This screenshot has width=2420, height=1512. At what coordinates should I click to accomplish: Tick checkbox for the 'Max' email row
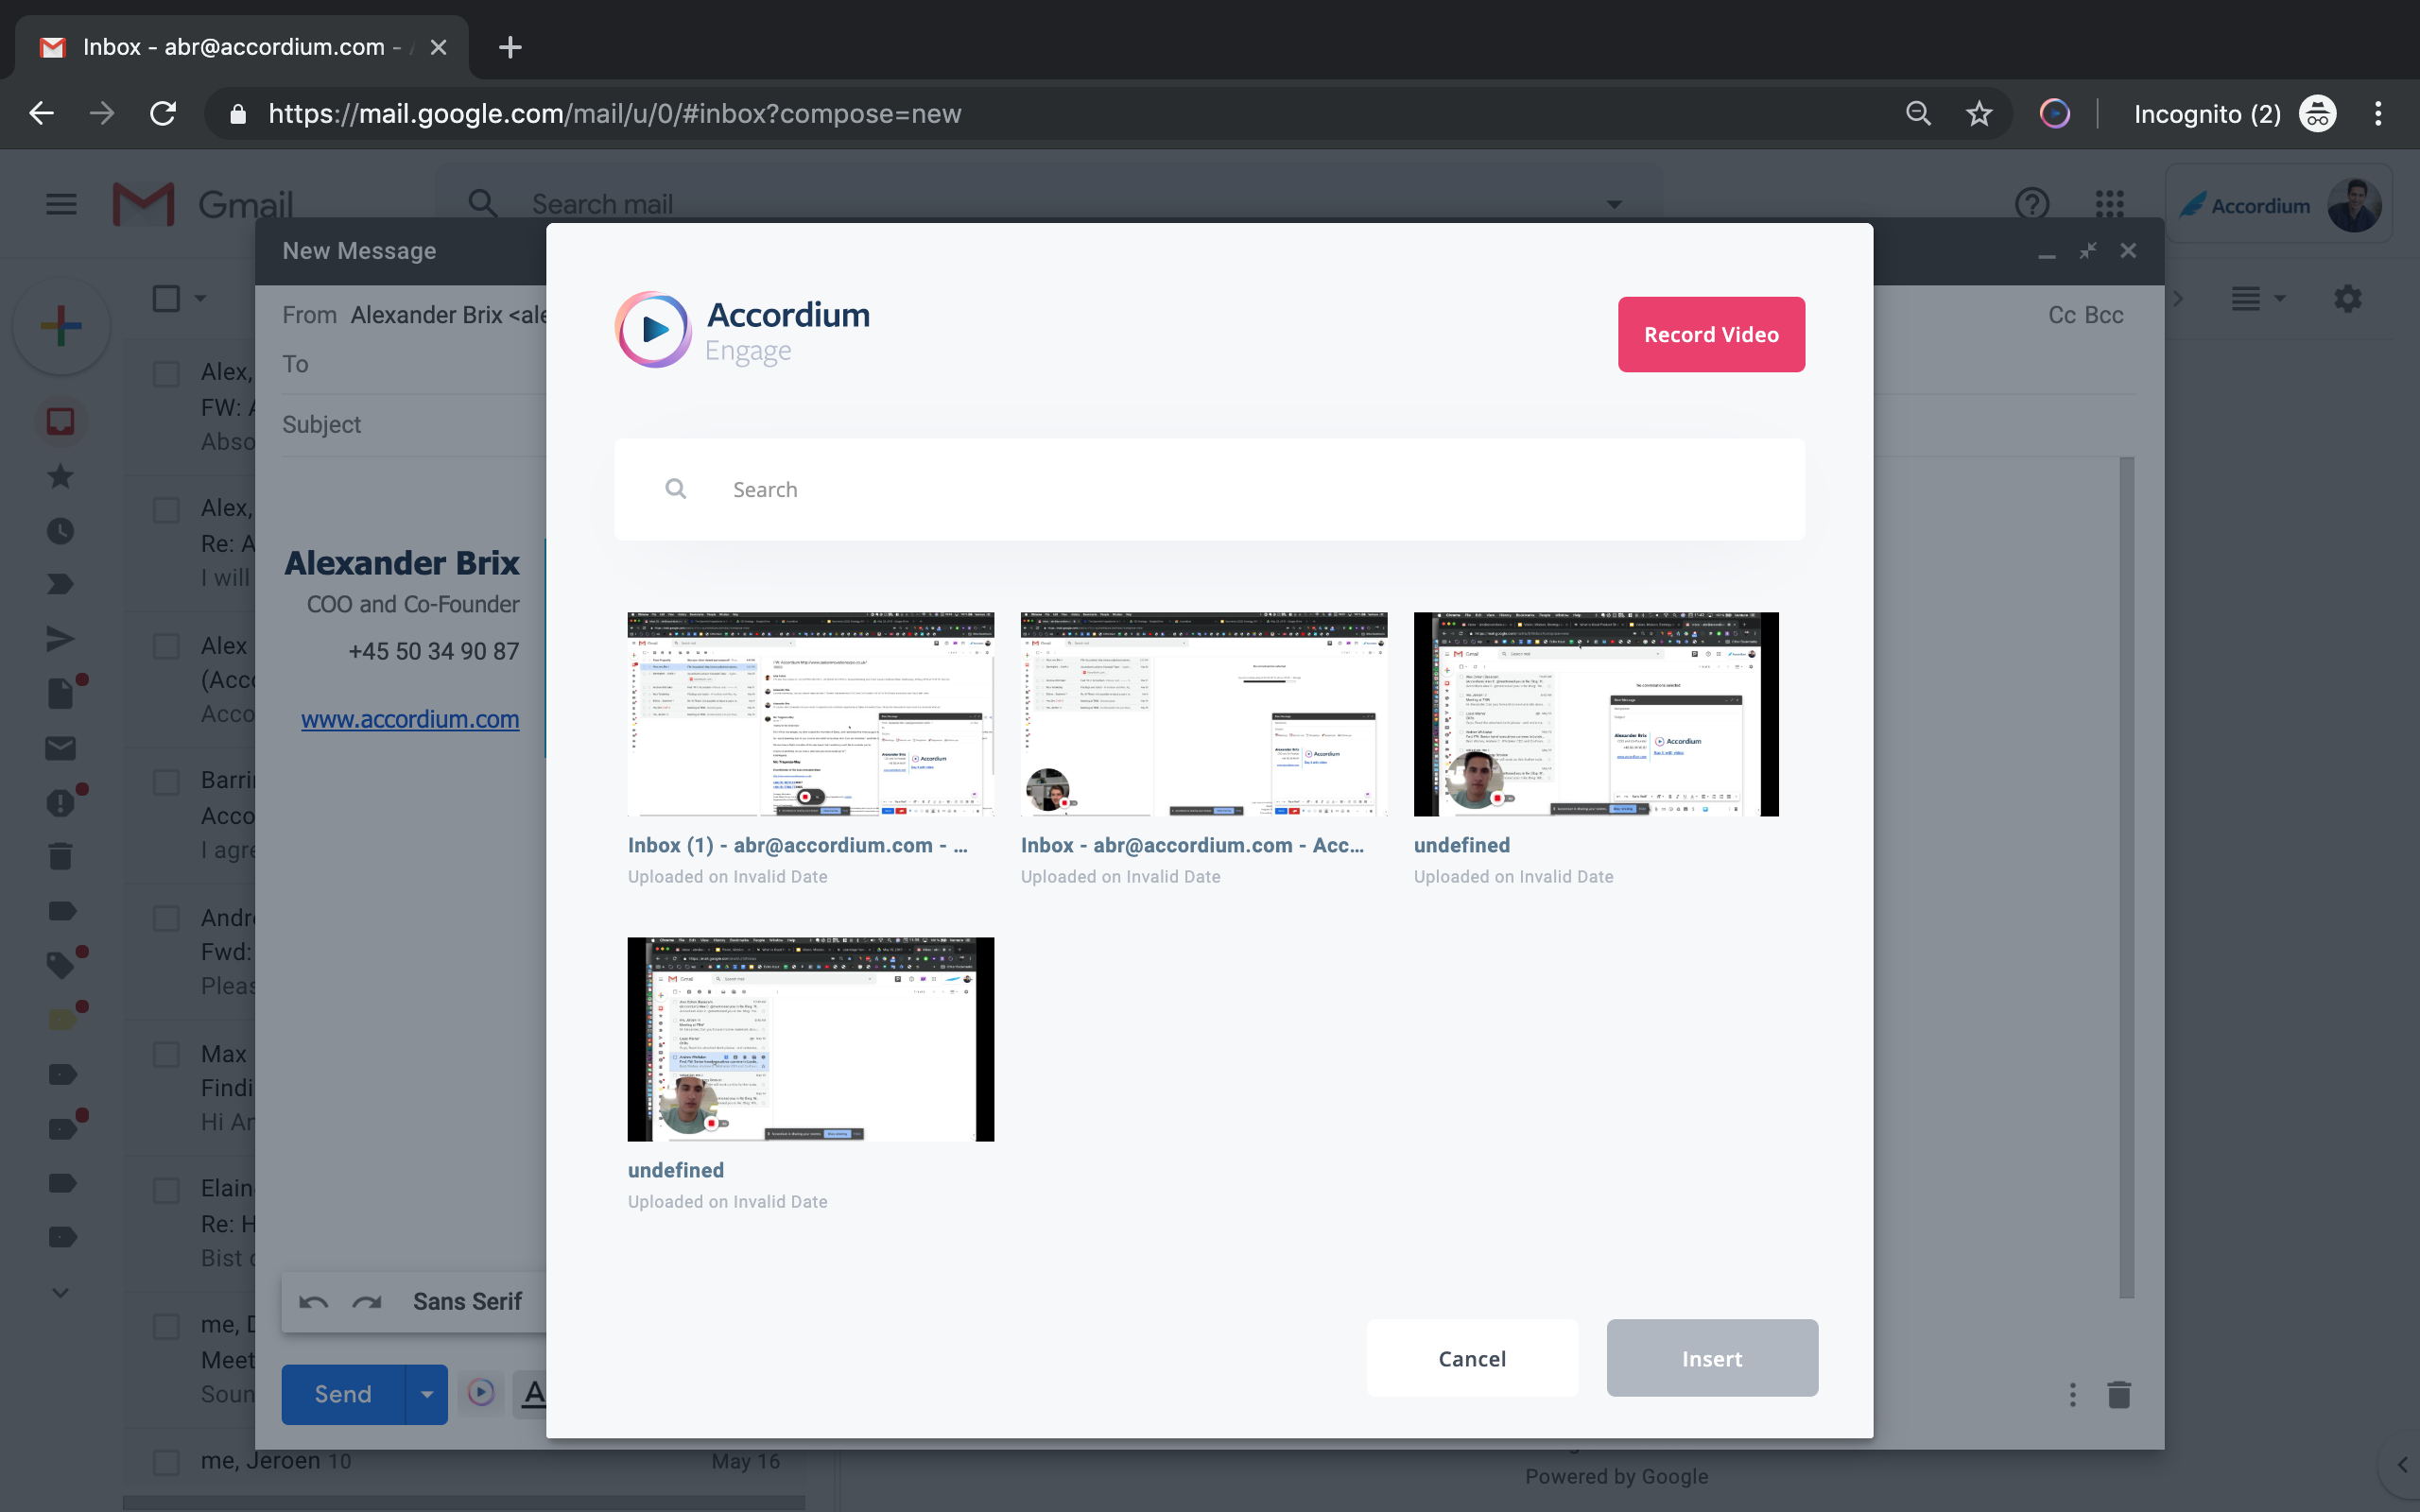(166, 1054)
